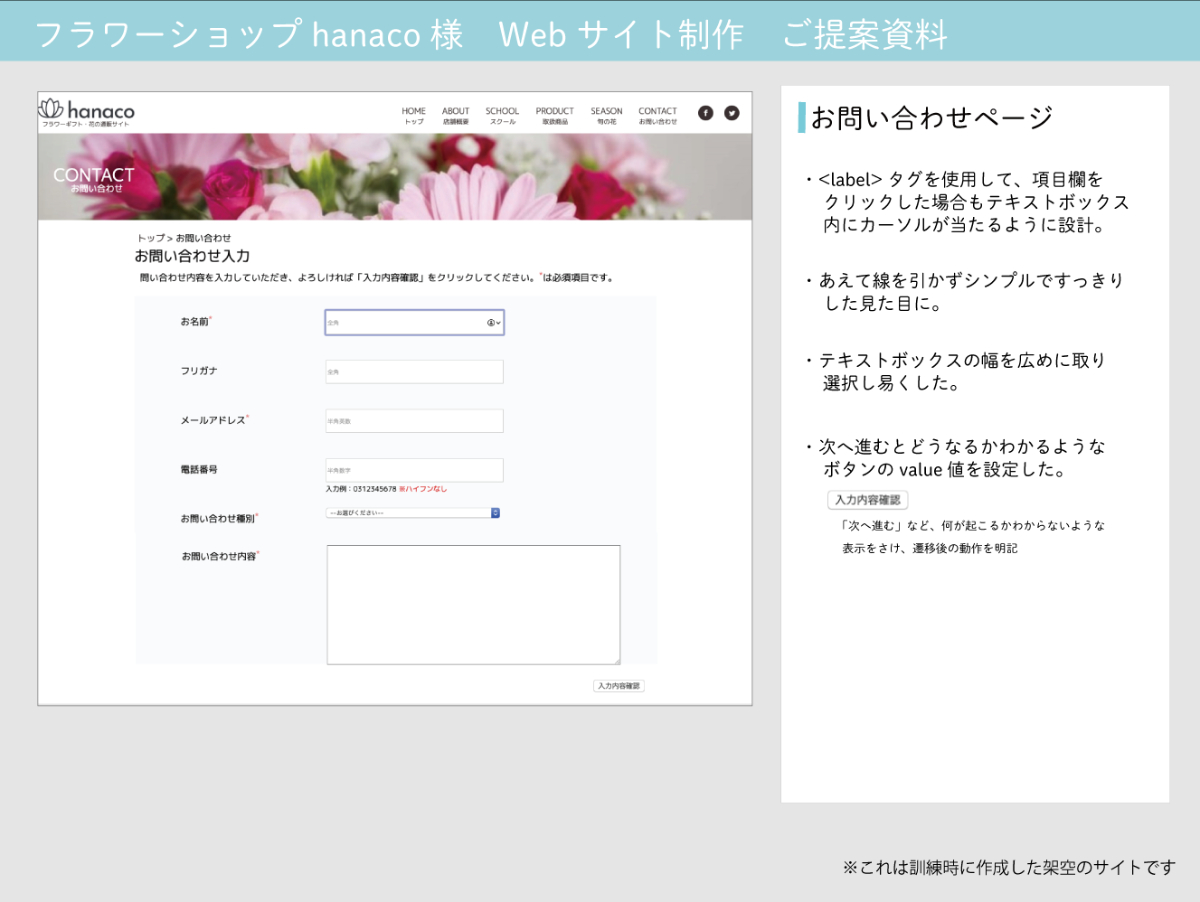
Task: Click the Facebook icon in the header
Action: 705,113
